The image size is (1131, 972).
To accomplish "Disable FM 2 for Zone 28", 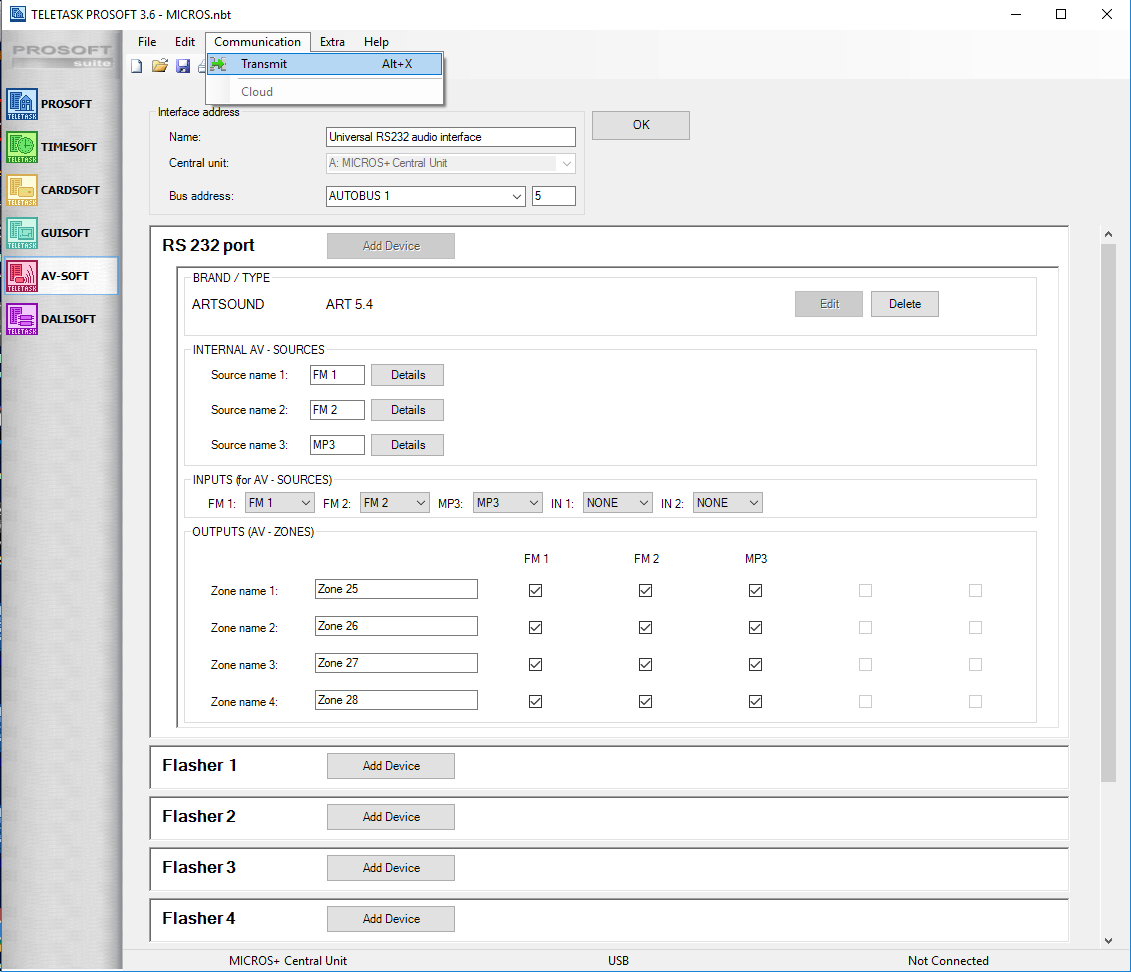I will 645,702.
